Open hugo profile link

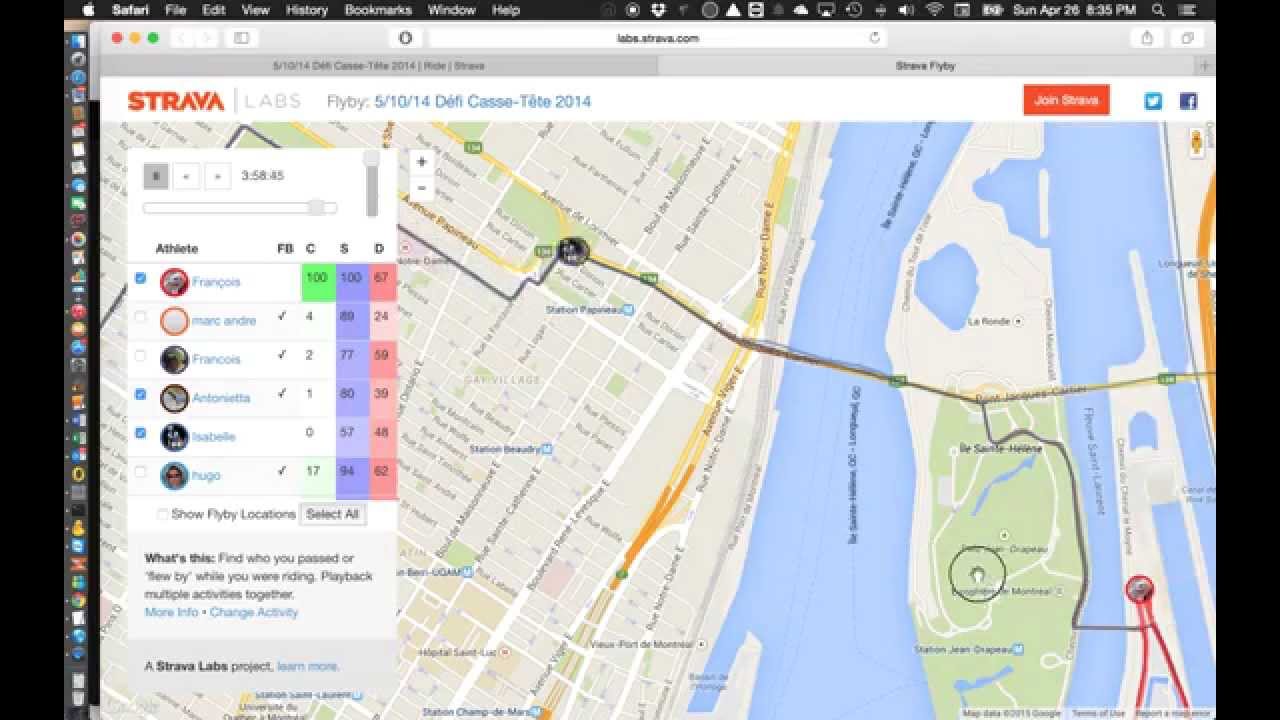pyautogui.click(x=206, y=475)
